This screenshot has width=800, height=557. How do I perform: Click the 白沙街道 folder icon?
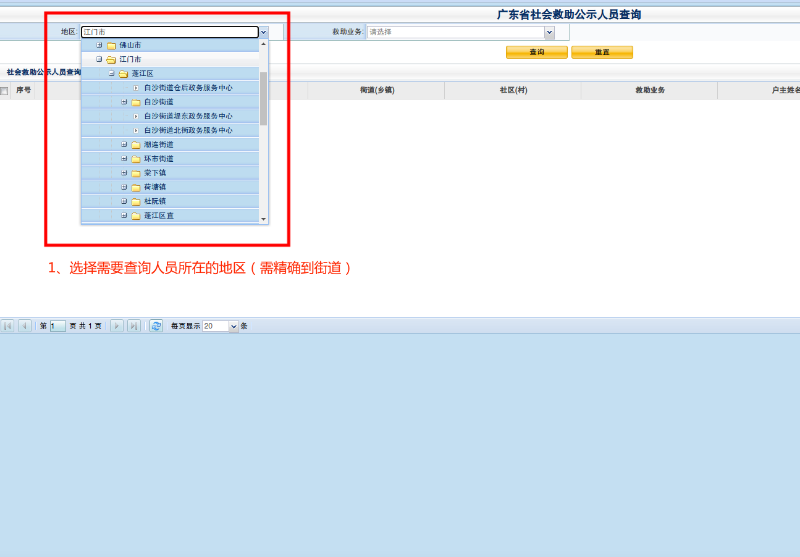click(x=136, y=103)
